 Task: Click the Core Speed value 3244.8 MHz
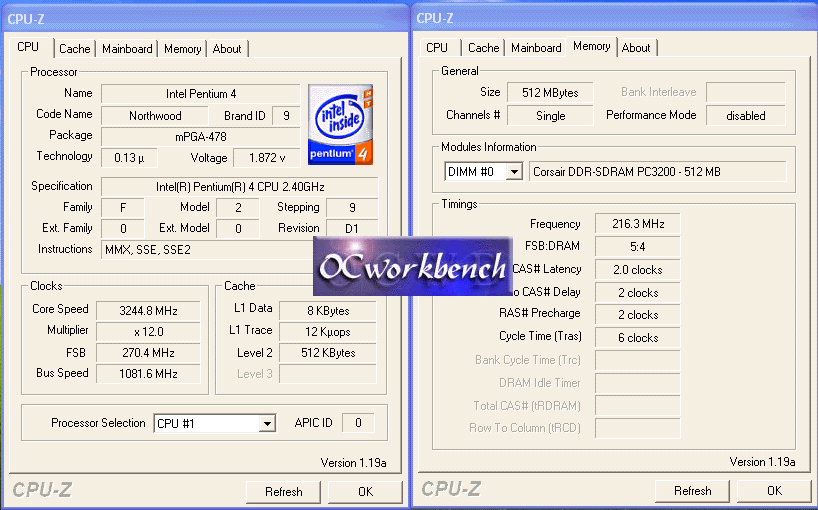point(148,311)
